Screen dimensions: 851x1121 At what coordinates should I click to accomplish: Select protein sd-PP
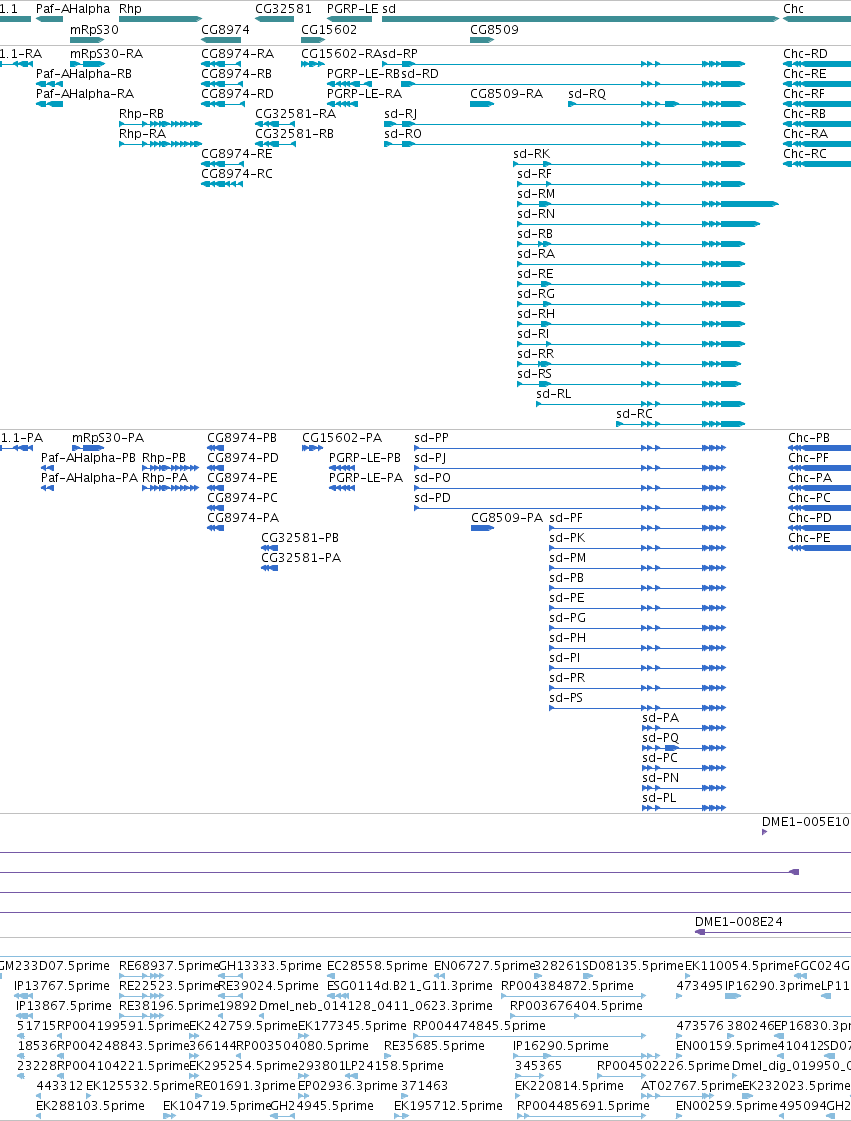click(x=431, y=438)
